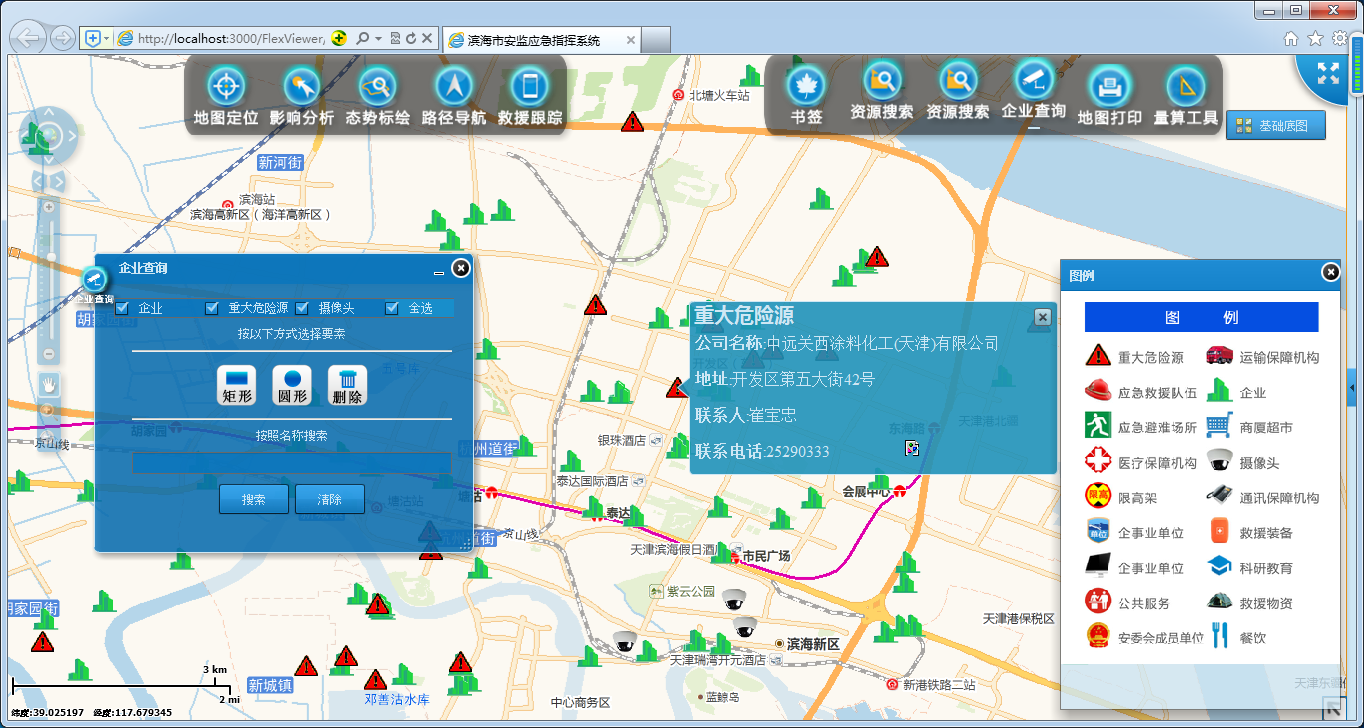
Task: Uncheck the 企业 checkbox
Action: click(122, 308)
